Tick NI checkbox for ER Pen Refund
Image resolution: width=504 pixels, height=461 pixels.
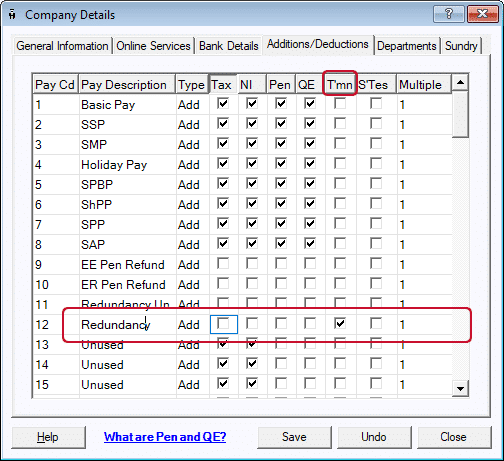252,284
